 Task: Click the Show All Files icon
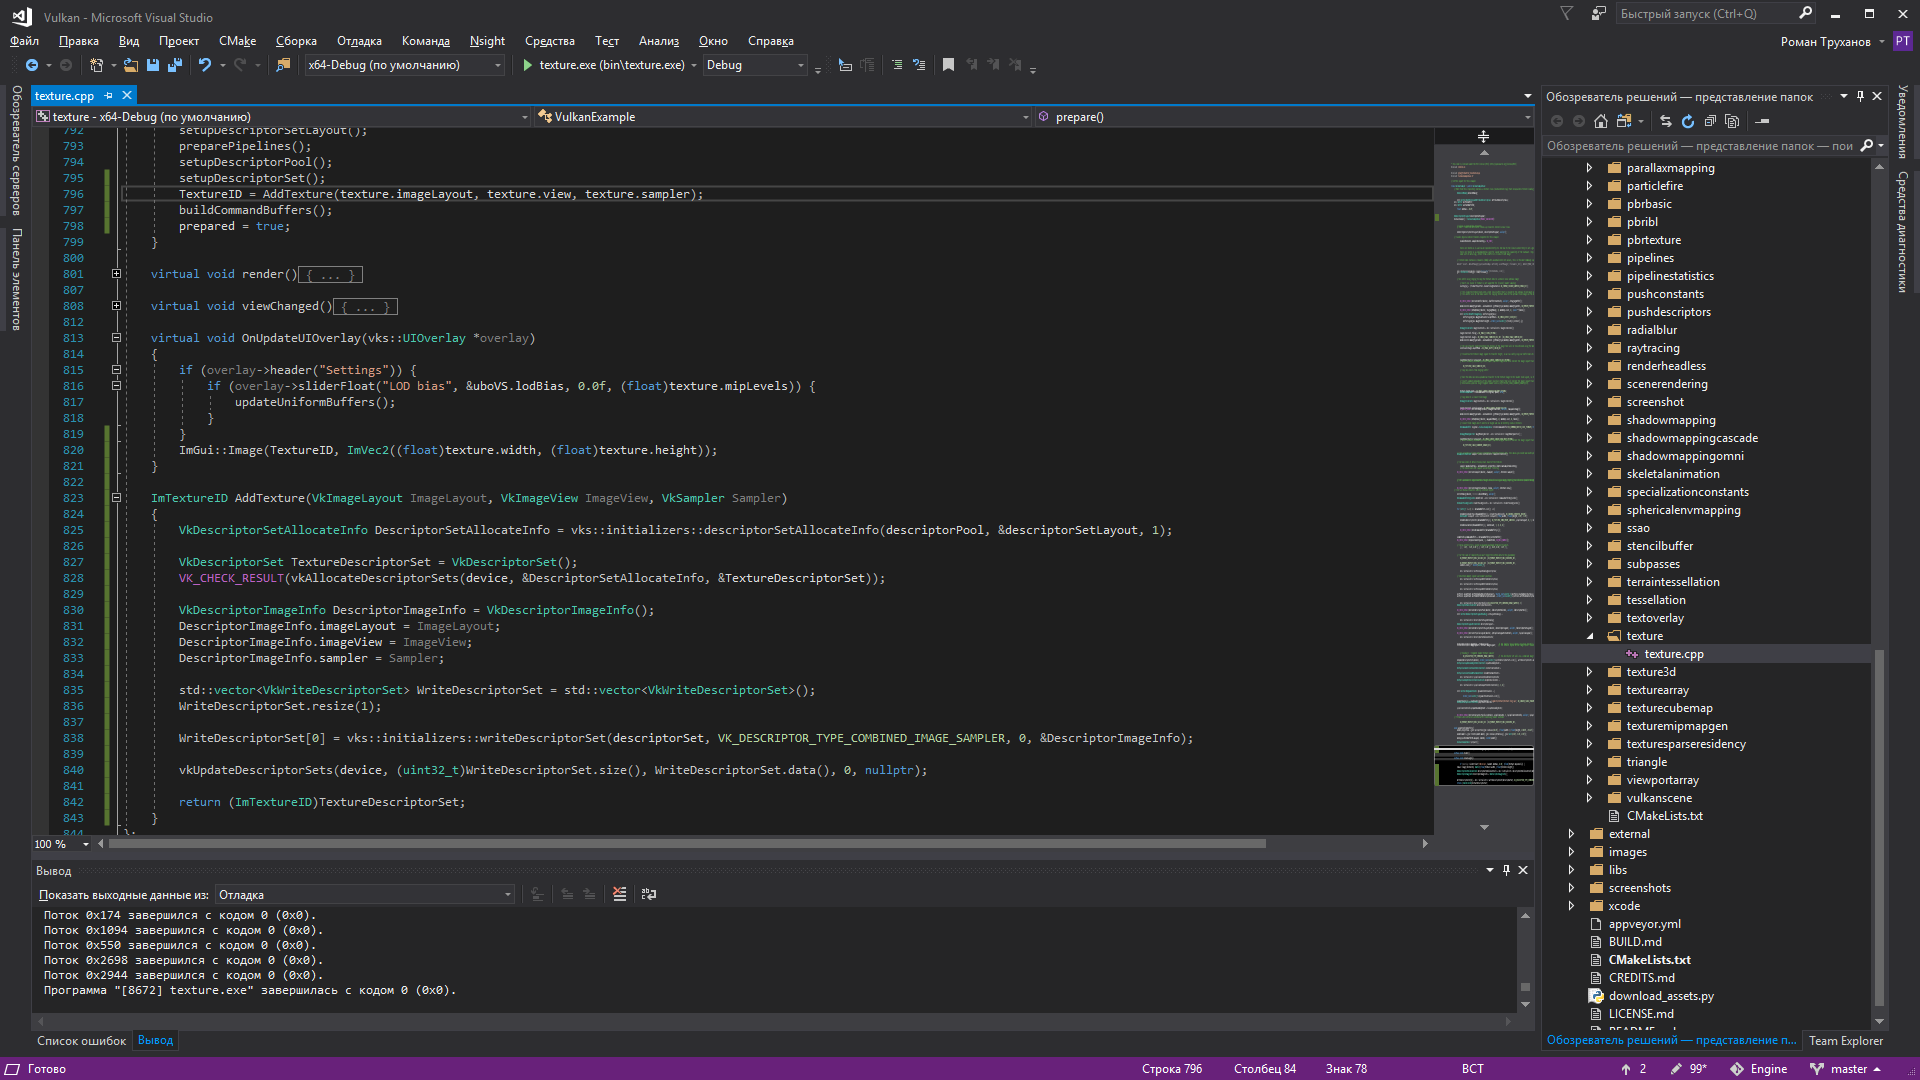[1732, 121]
